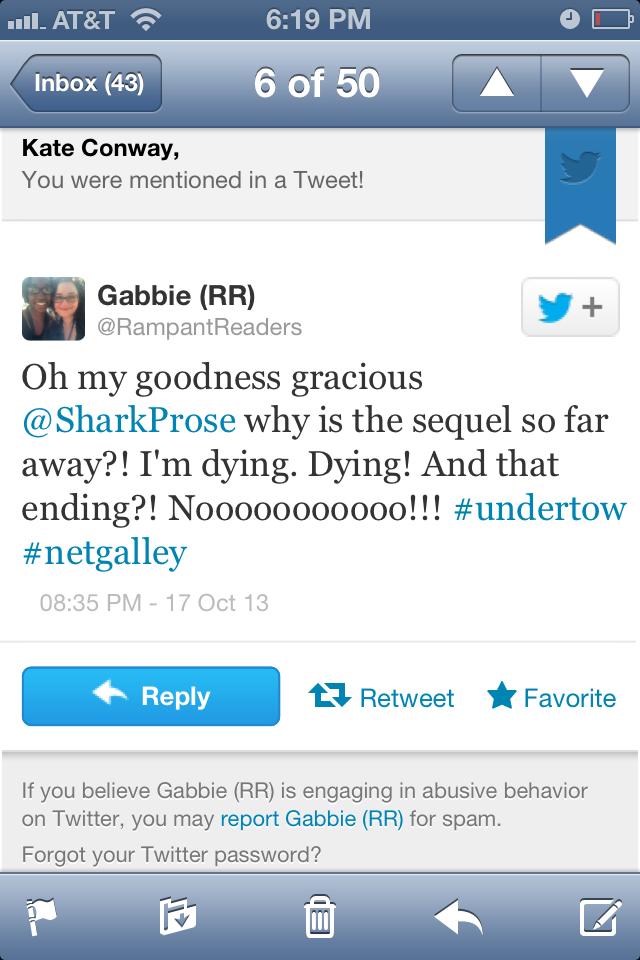Viewport: 640px width, 960px height.
Task: Return to Inbox (43)
Action: [87, 83]
